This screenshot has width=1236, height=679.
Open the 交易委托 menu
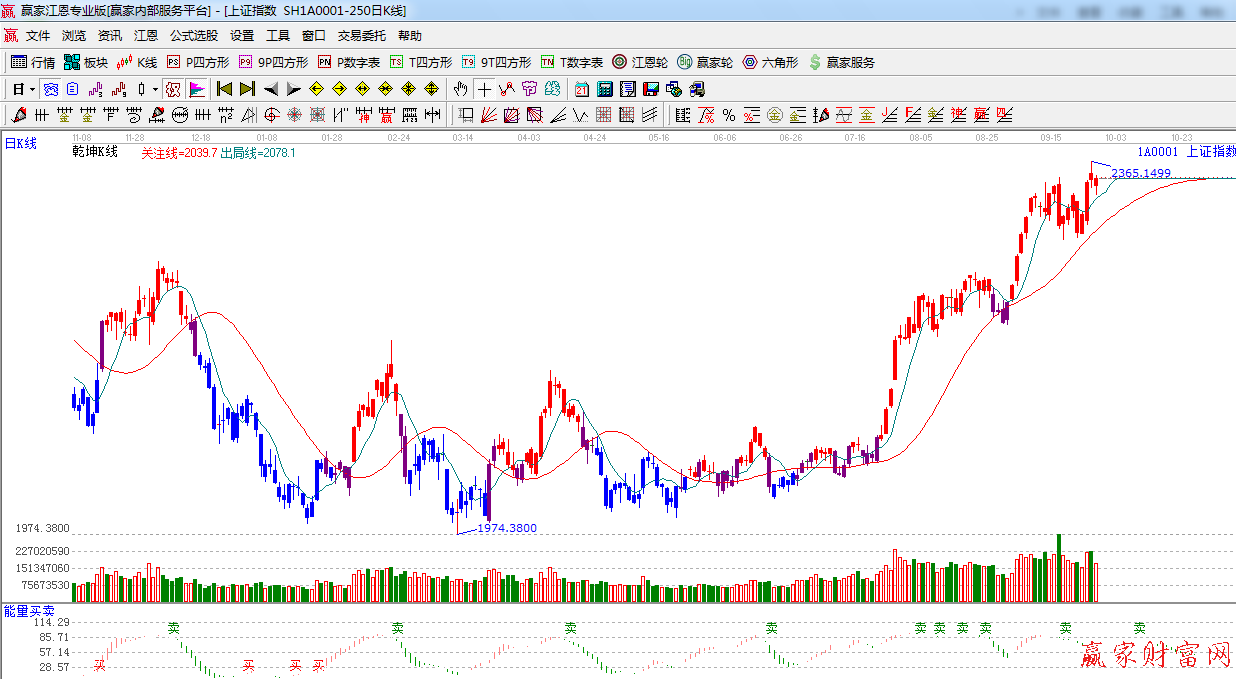(x=361, y=36)
